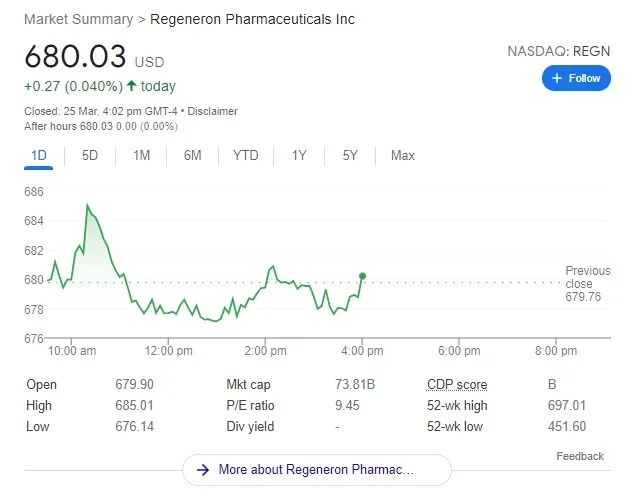Show the Max time range
The width and height of the screenshot is (640, 502).
click(403, 155)
